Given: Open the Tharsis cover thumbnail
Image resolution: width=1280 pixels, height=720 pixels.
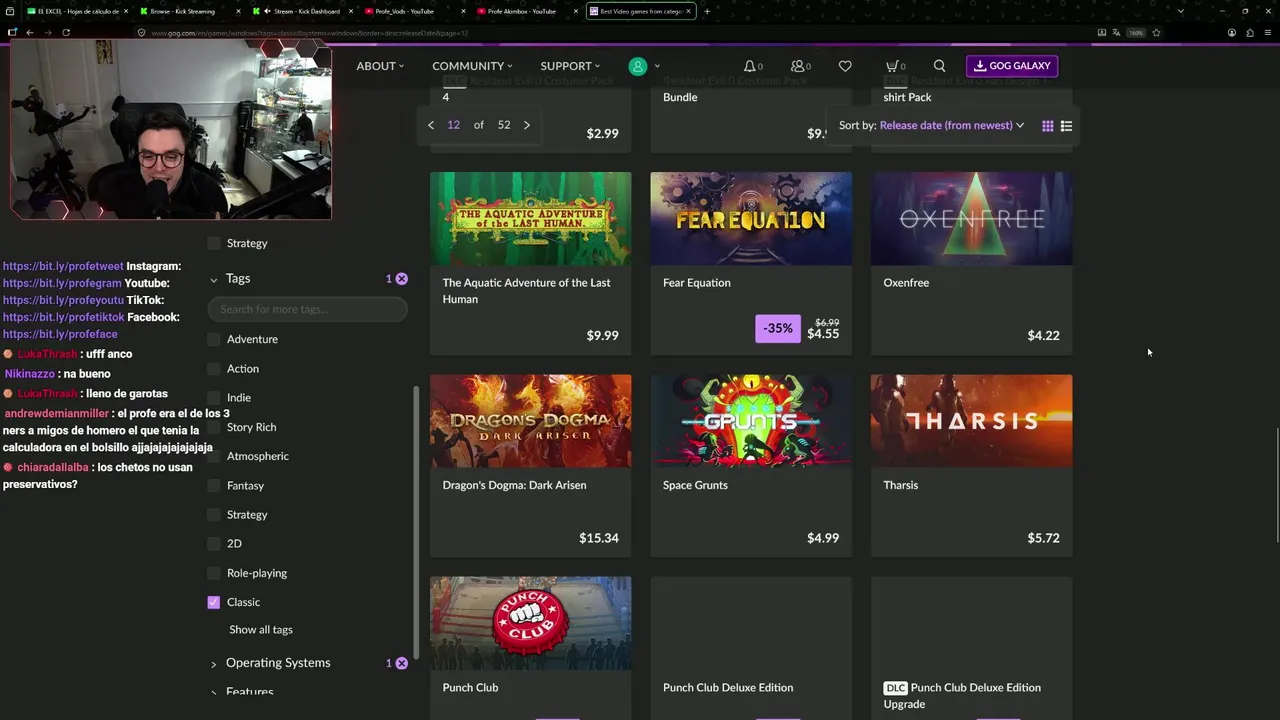Looking at the screenshot, I should pyautogui.click(x=972, y=421).
